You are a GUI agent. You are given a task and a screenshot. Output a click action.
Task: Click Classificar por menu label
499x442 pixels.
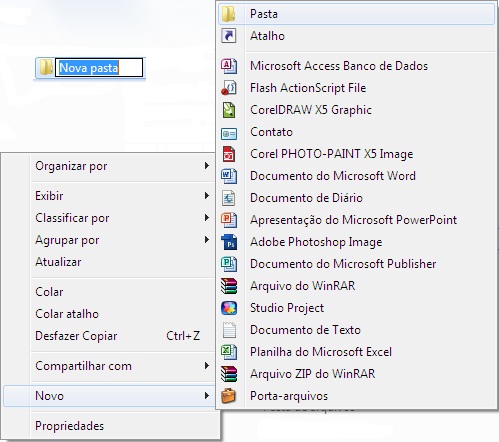[72, 218]
